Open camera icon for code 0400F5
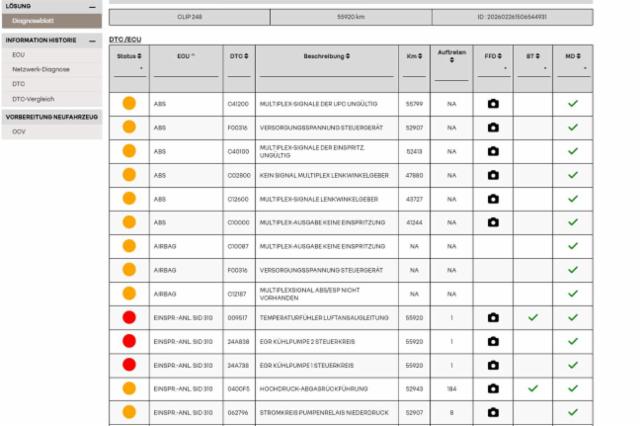640x426 pixels. (492, 388)
